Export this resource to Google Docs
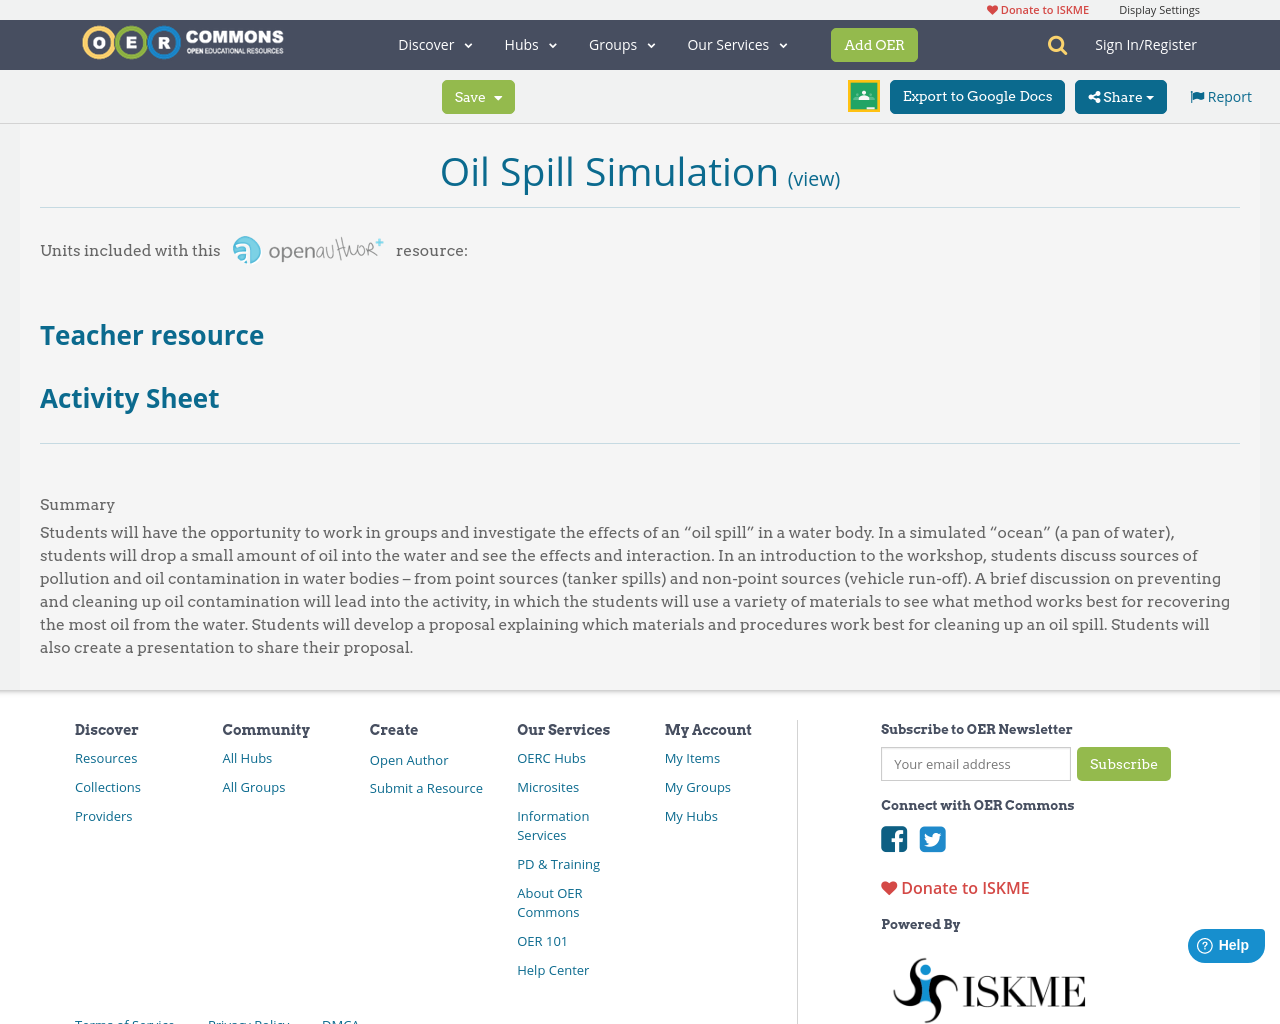 click(x=977, y=96)
